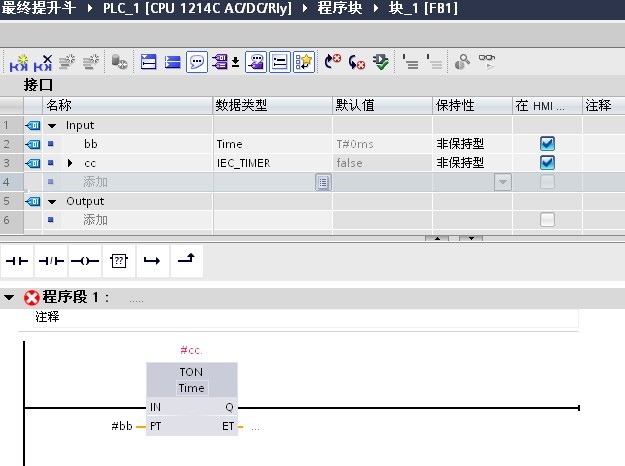The width and height of the screenshot is (625, 466).
Task: Click the open branch arrow icon
Action: [x=152, y=261]
